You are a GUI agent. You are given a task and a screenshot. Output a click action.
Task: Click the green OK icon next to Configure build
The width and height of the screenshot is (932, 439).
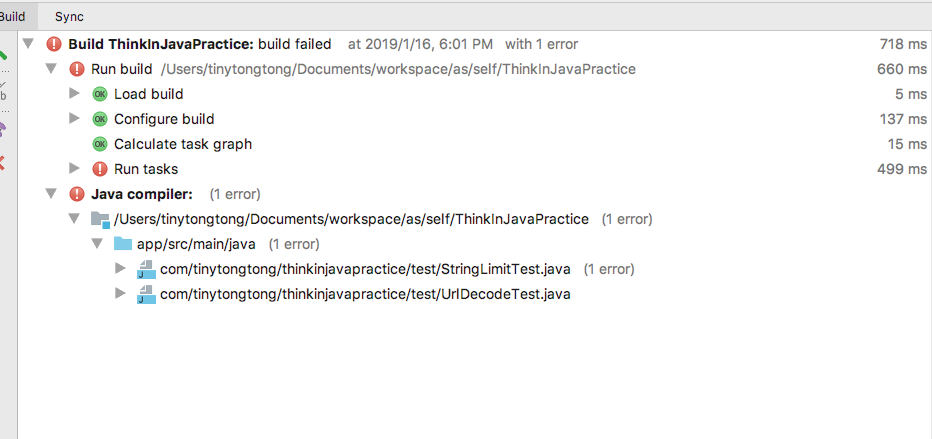coord(100,119)
